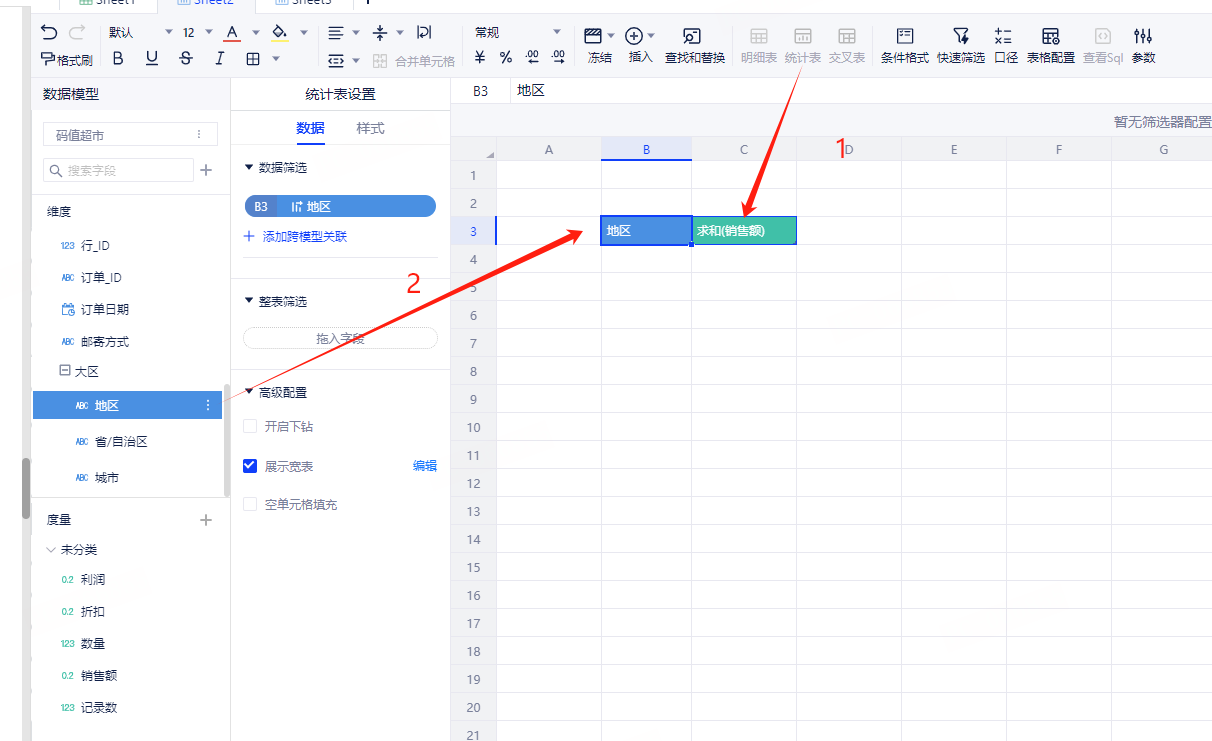Enable the 开启下钻 checkbox

click(x=251, y=427)
